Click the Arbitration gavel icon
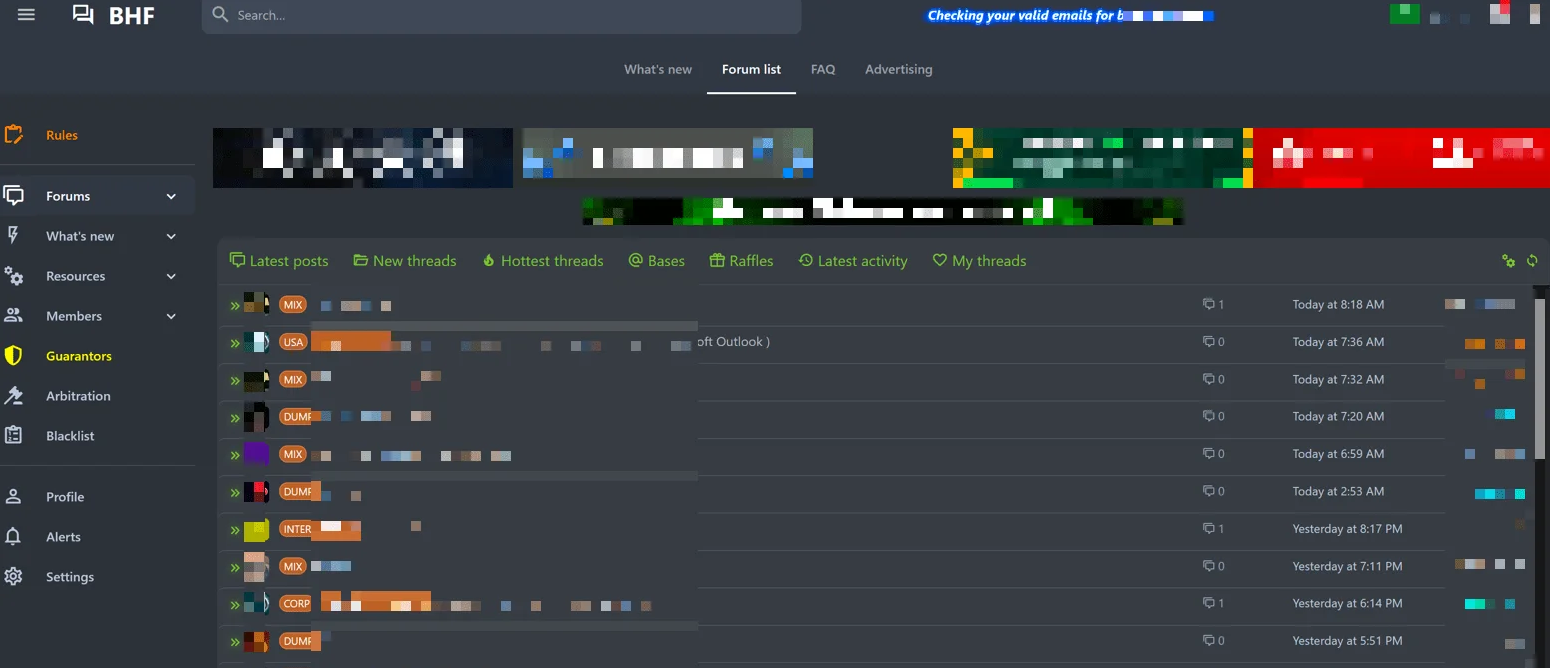The width and height of the screenshot is (1550, 668). click(x=13, y=396)
